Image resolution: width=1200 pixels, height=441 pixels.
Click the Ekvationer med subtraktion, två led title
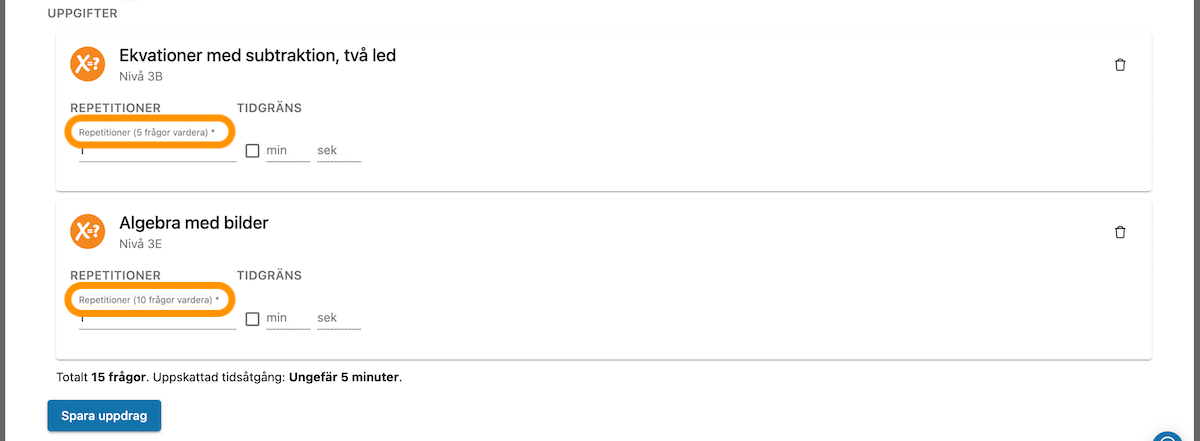(x=258, y=55)
